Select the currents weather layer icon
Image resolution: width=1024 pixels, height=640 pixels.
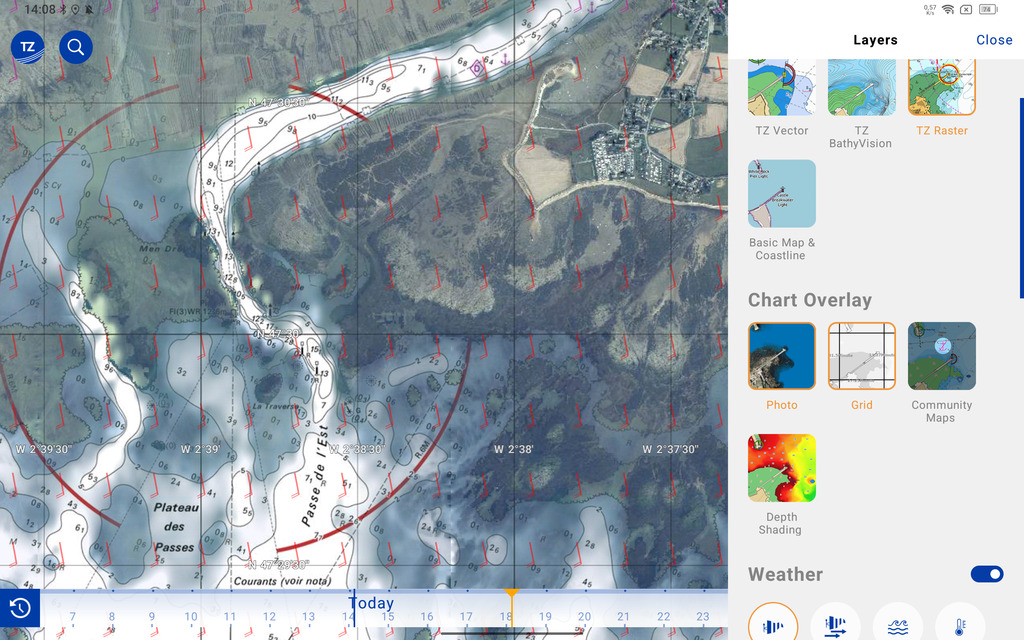[835, 626]
